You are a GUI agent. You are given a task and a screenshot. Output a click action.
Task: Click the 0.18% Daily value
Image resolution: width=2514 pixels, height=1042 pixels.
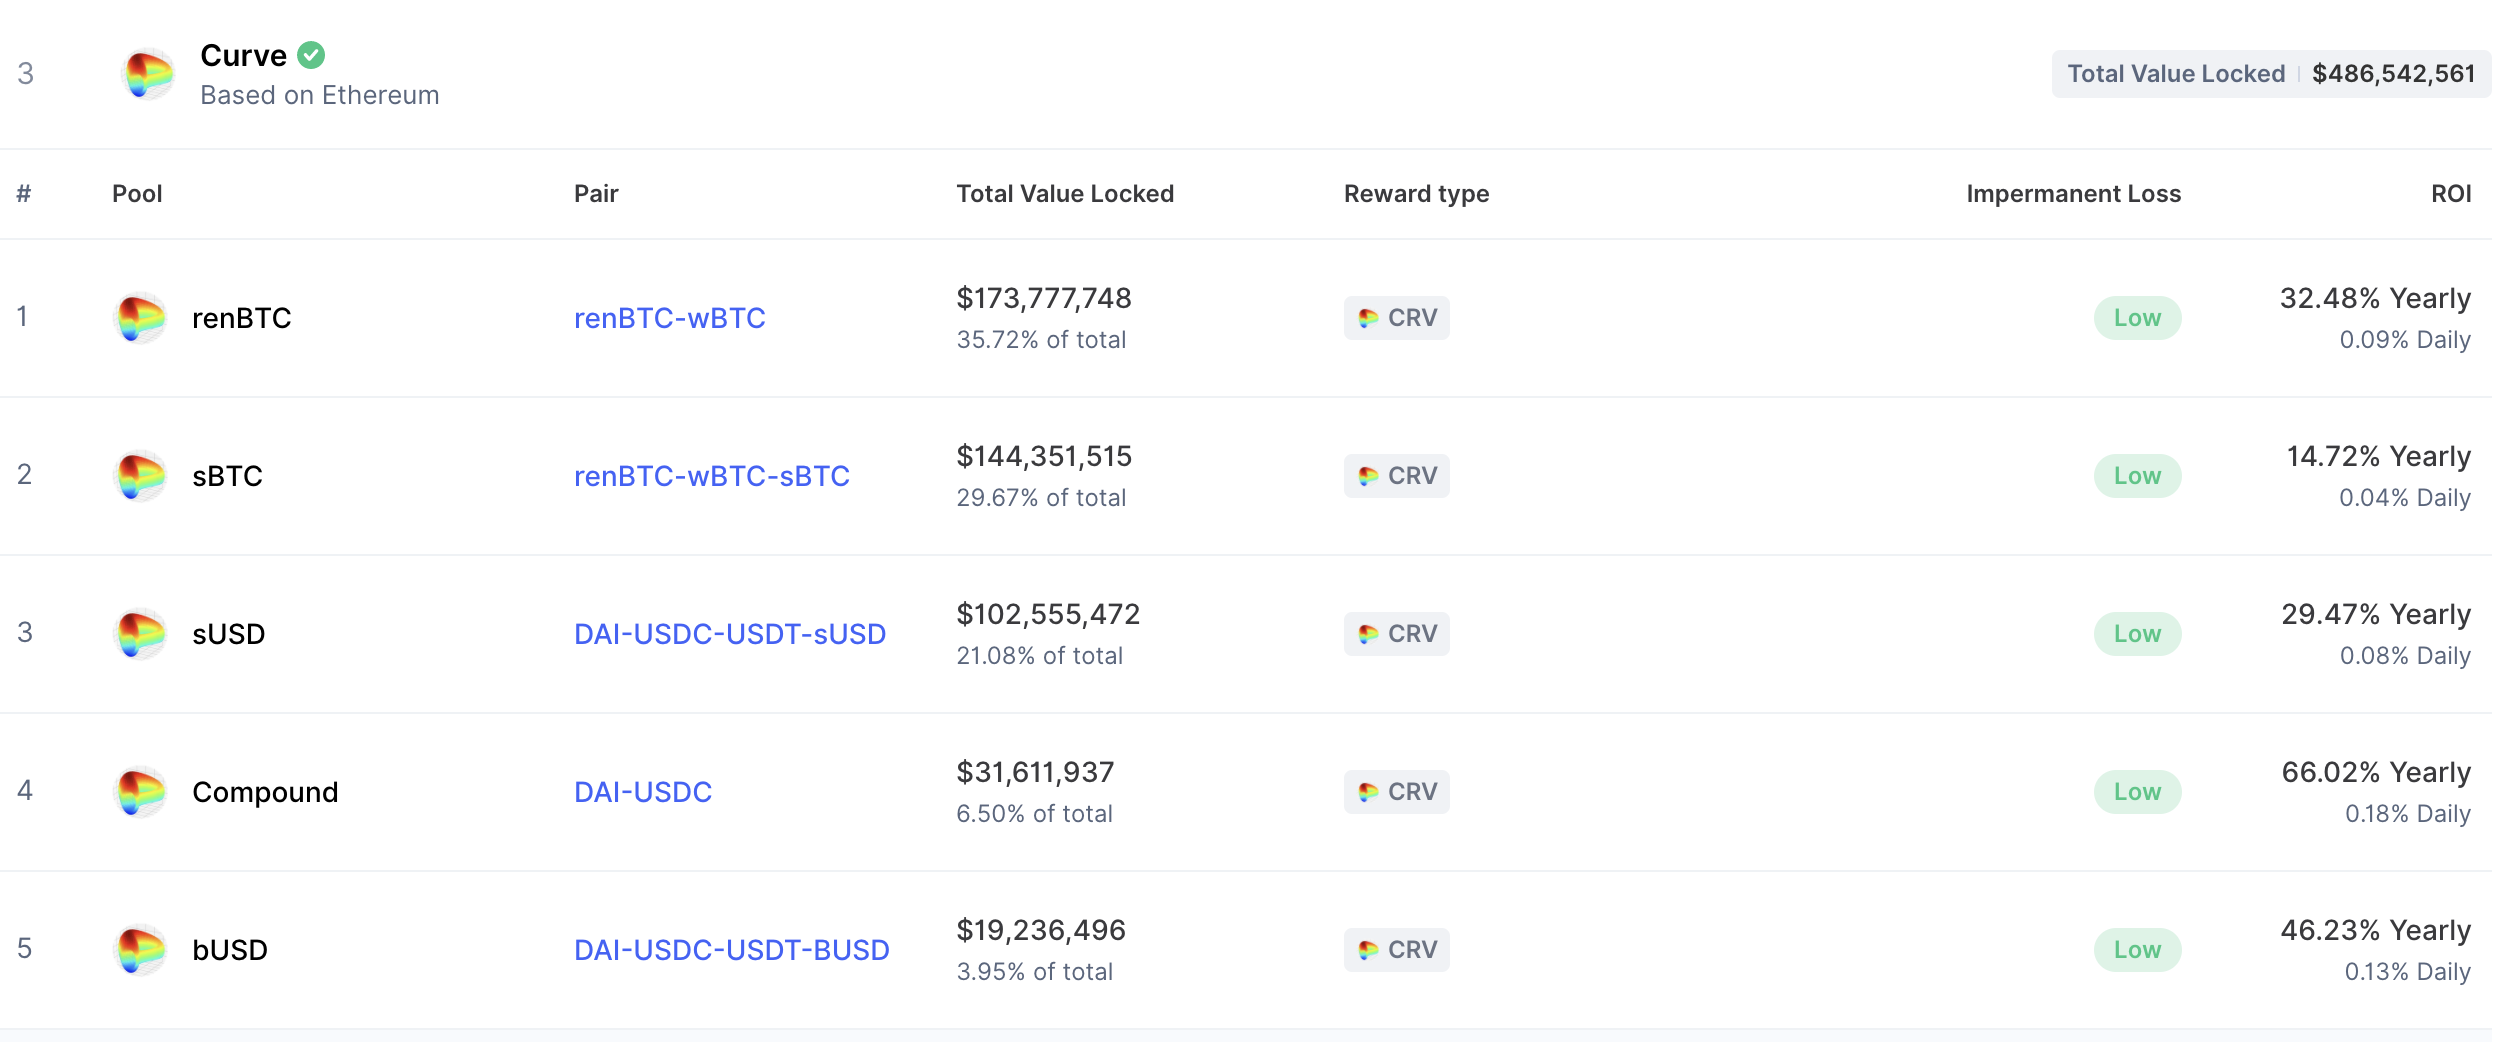2408,814
